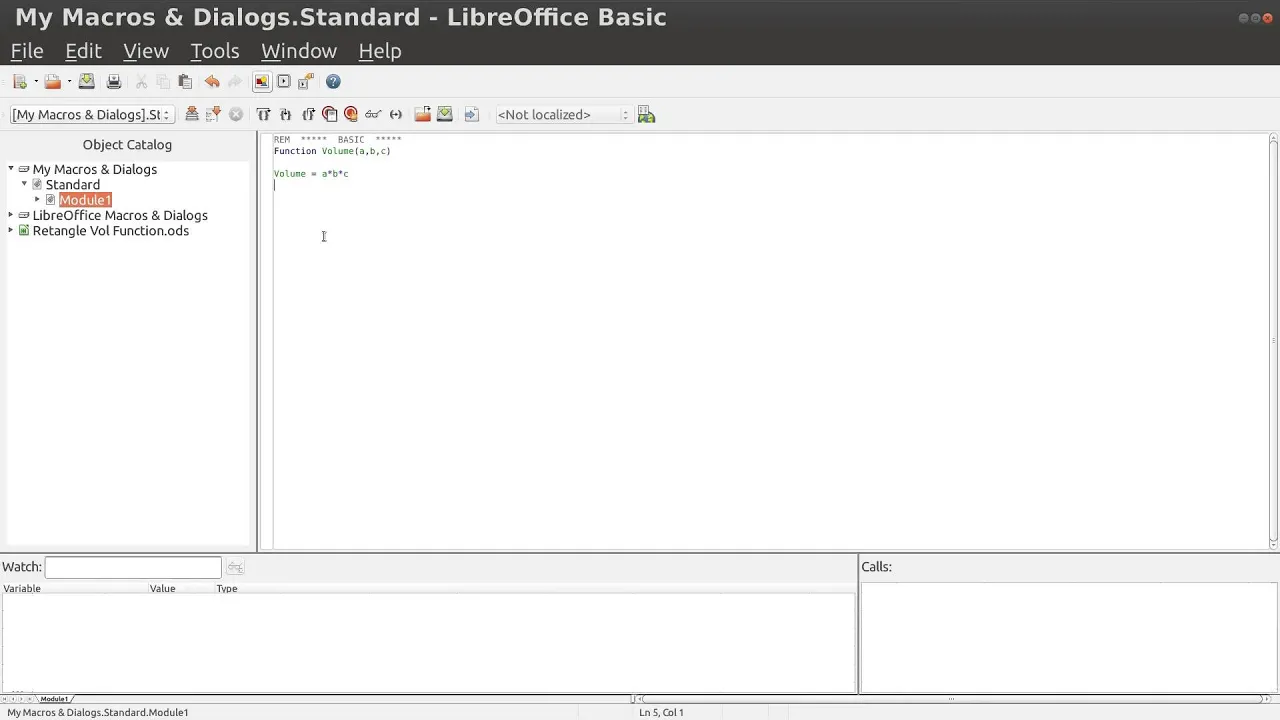Select My Macros & Dialogs tree item
1280x720 pixels.
94,169
